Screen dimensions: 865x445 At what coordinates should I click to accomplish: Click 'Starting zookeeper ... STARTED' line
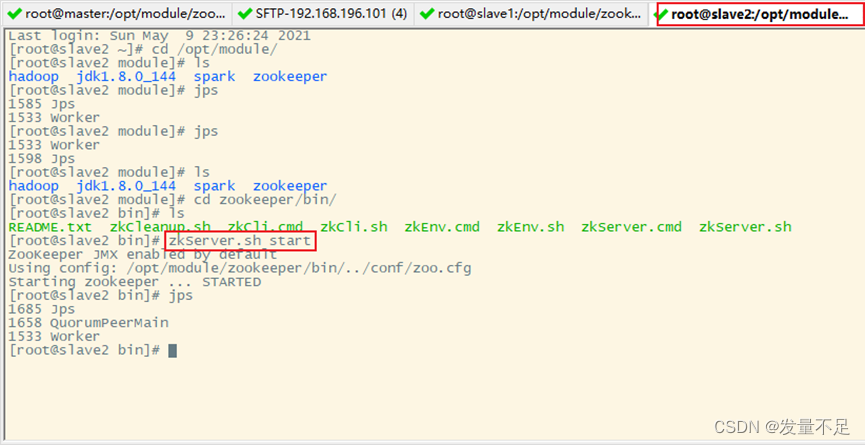[x=135, y=282]
